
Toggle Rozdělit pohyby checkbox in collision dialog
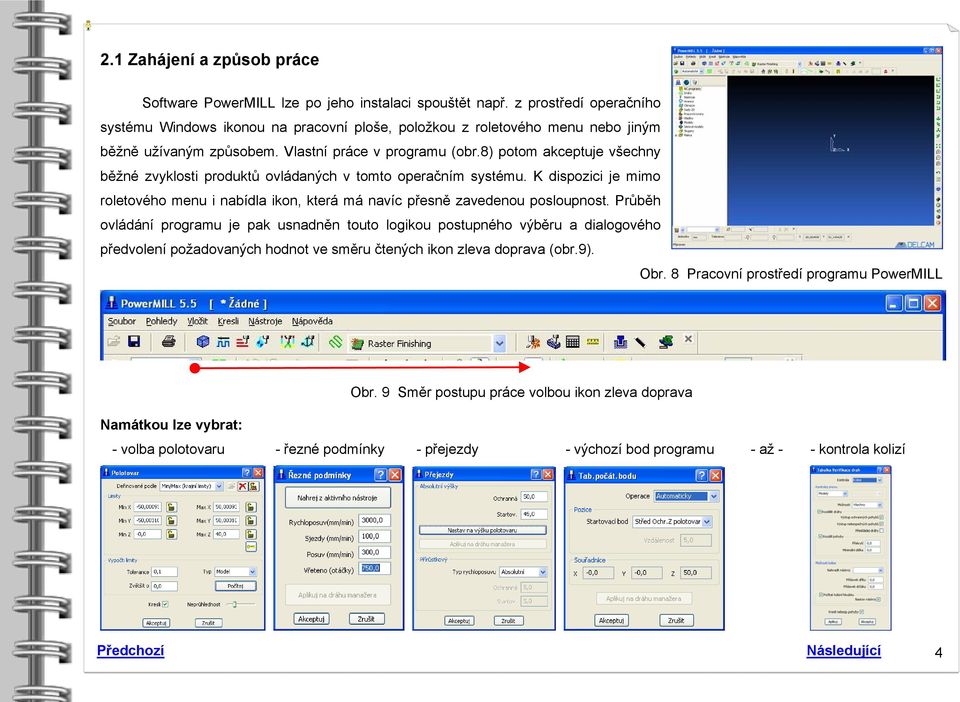(x=820, y=536)
